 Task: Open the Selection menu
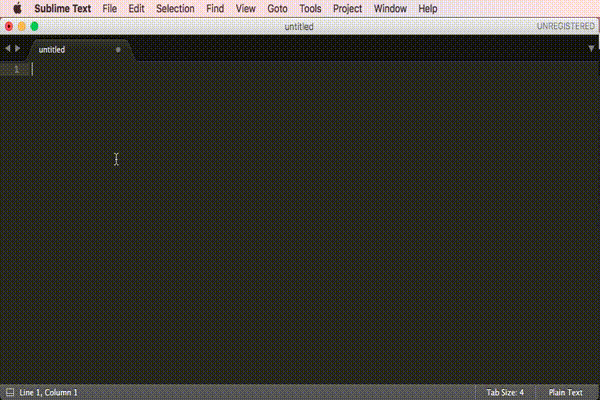175,8
